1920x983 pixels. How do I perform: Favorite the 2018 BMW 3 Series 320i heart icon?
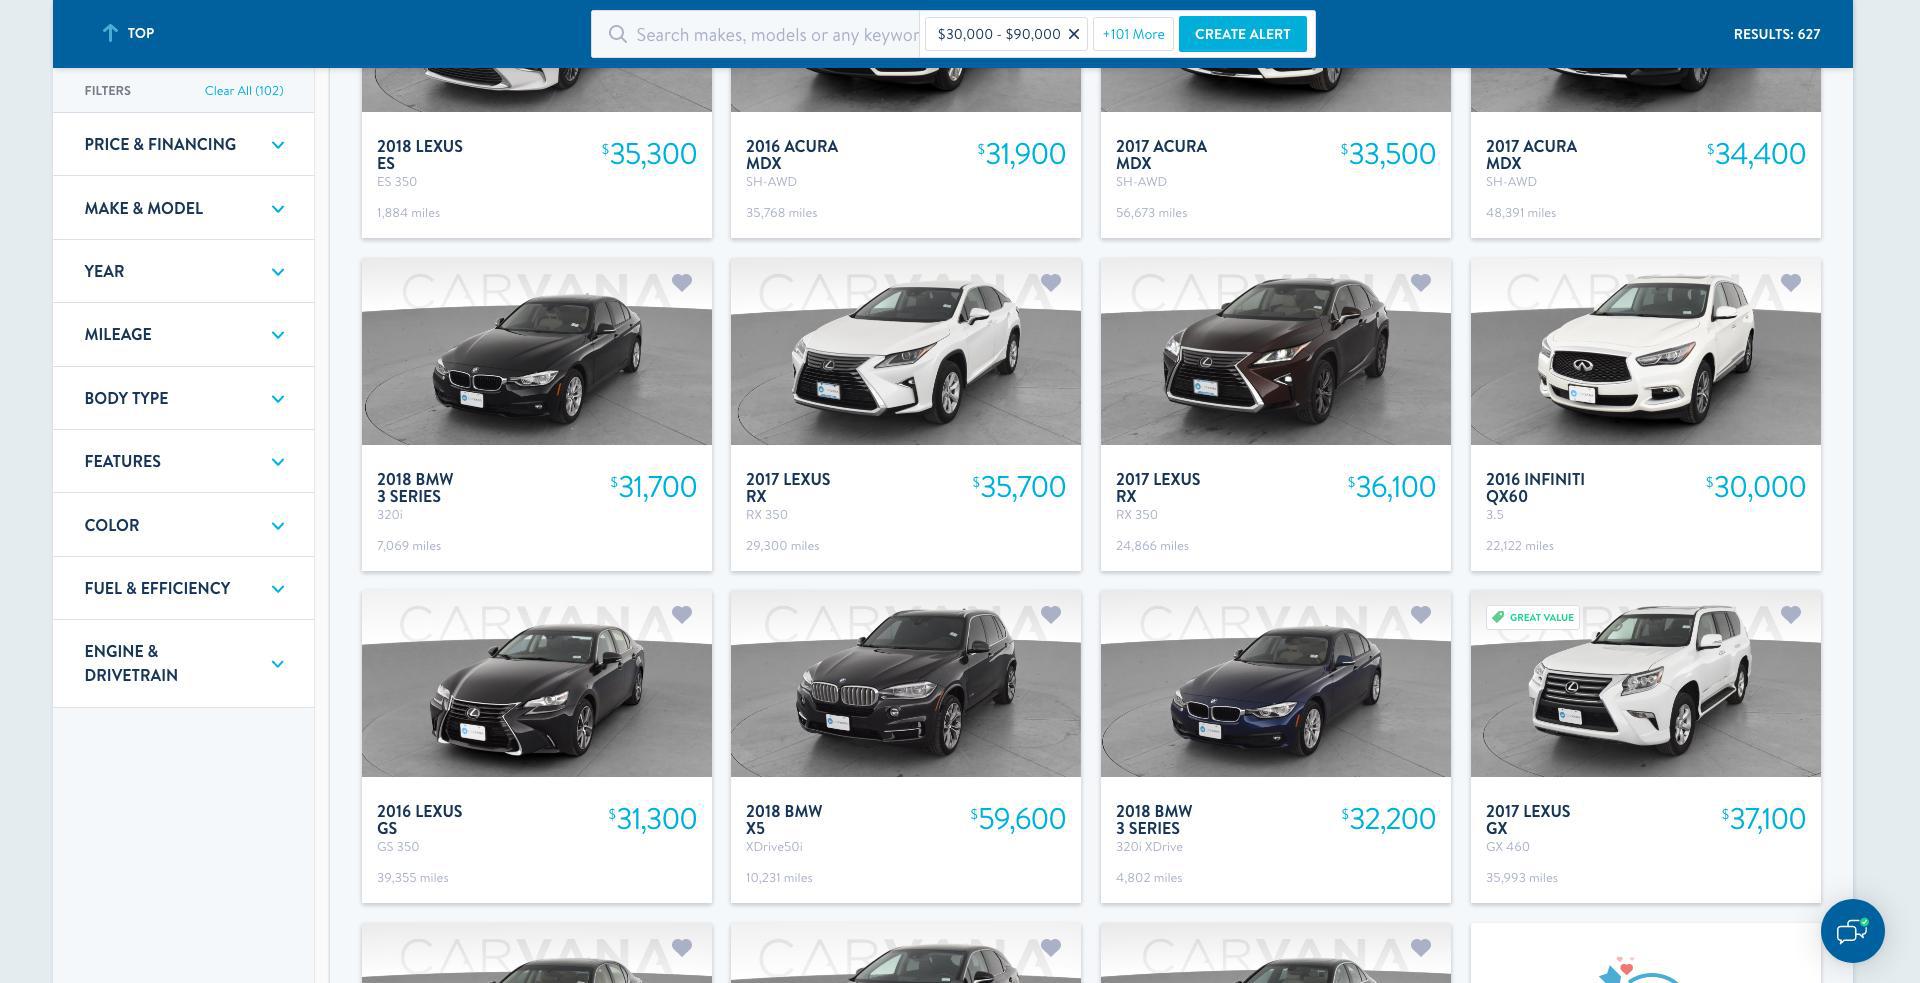(682, 283)
